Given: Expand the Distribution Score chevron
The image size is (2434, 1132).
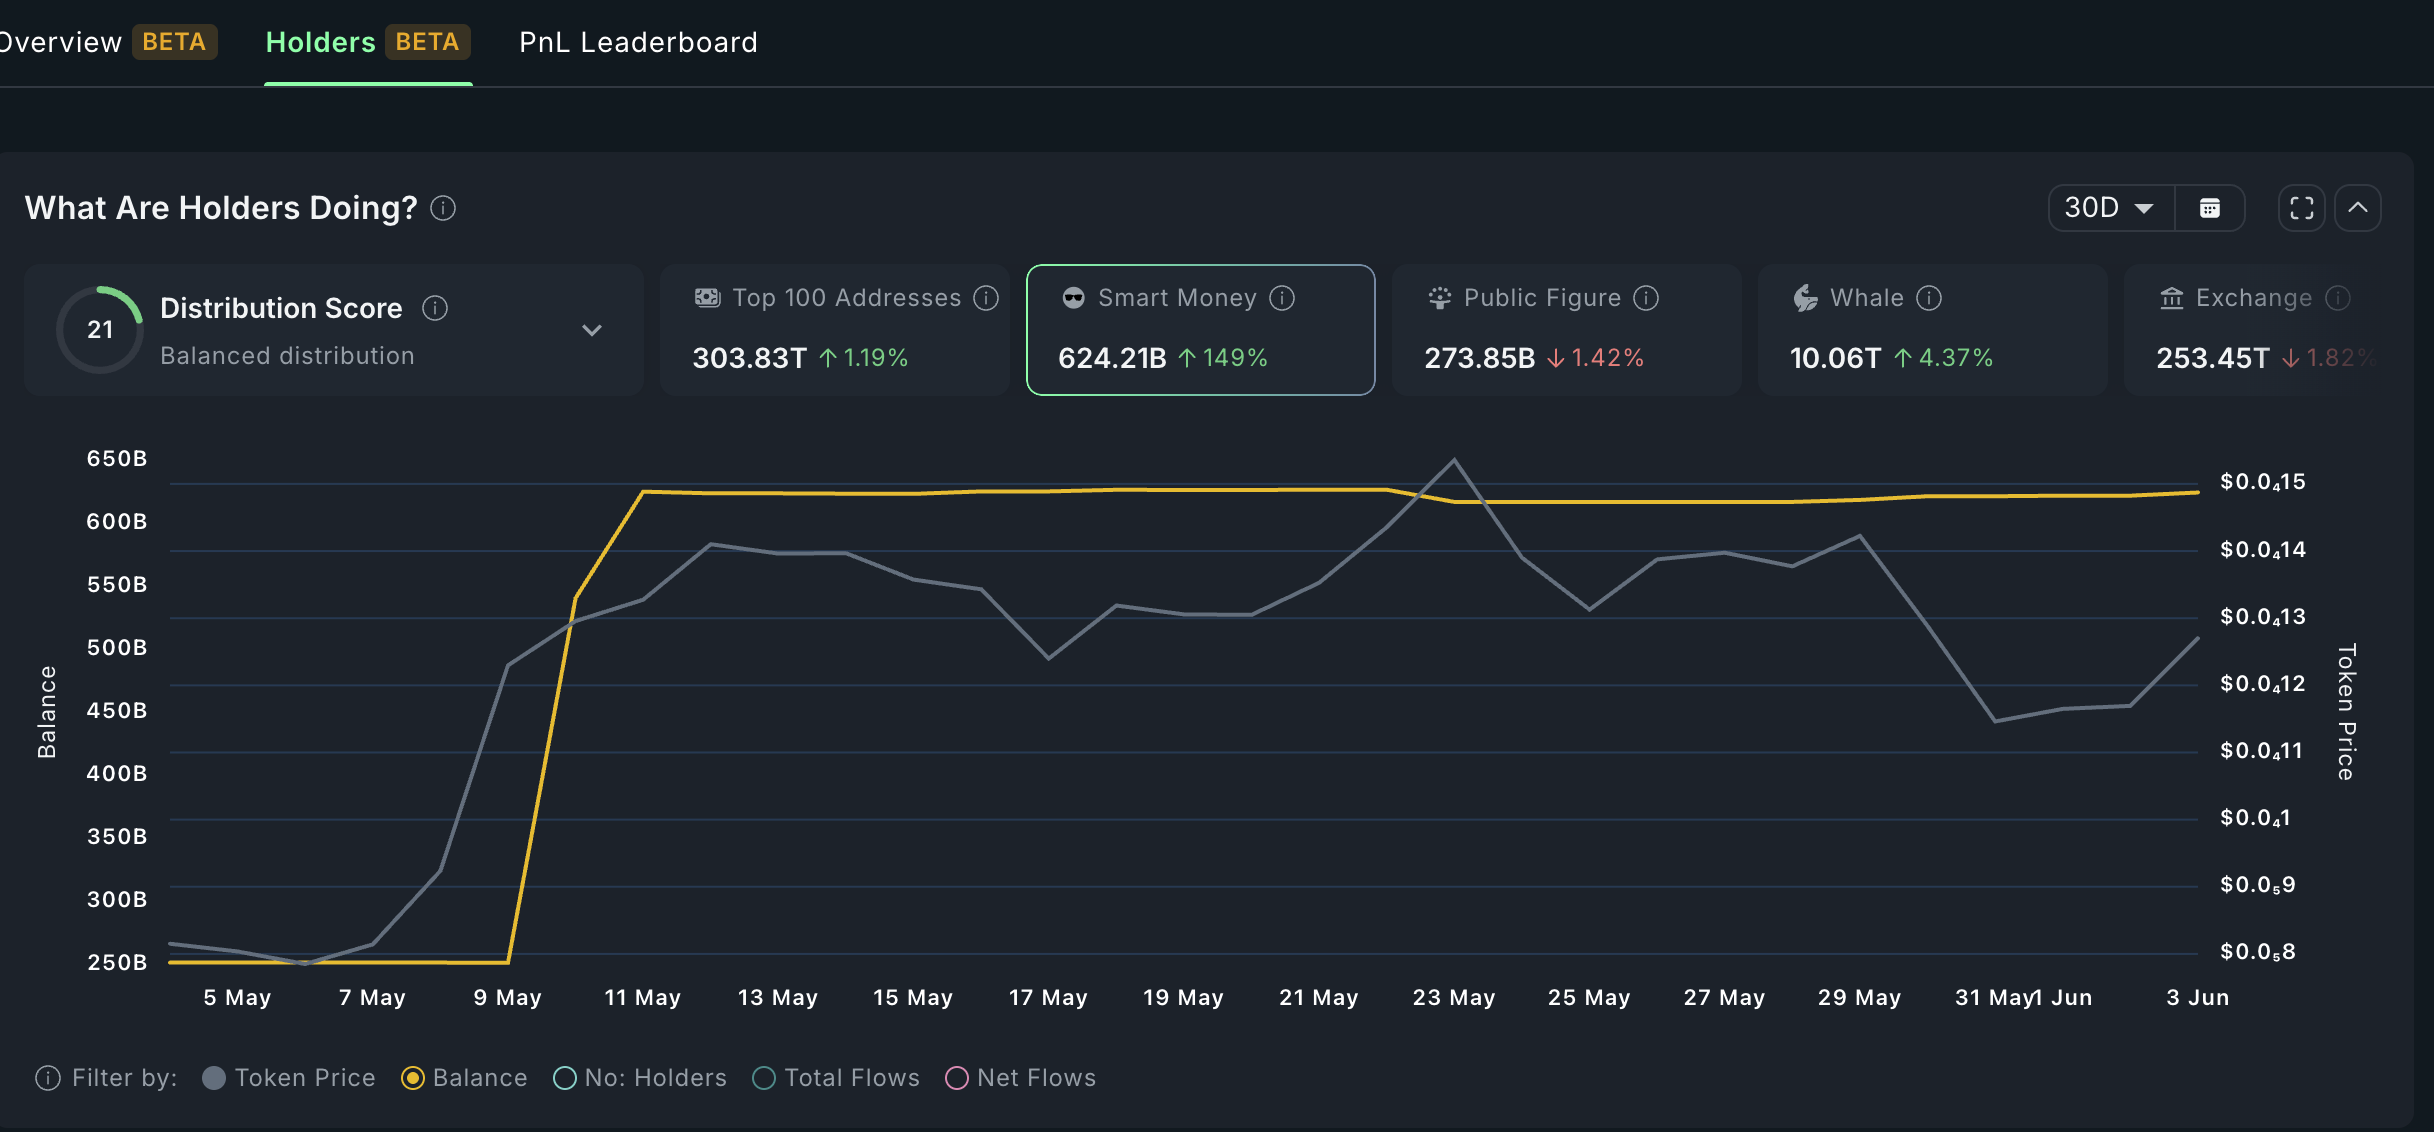Looking at the screenshot, I should pos(592,330).
